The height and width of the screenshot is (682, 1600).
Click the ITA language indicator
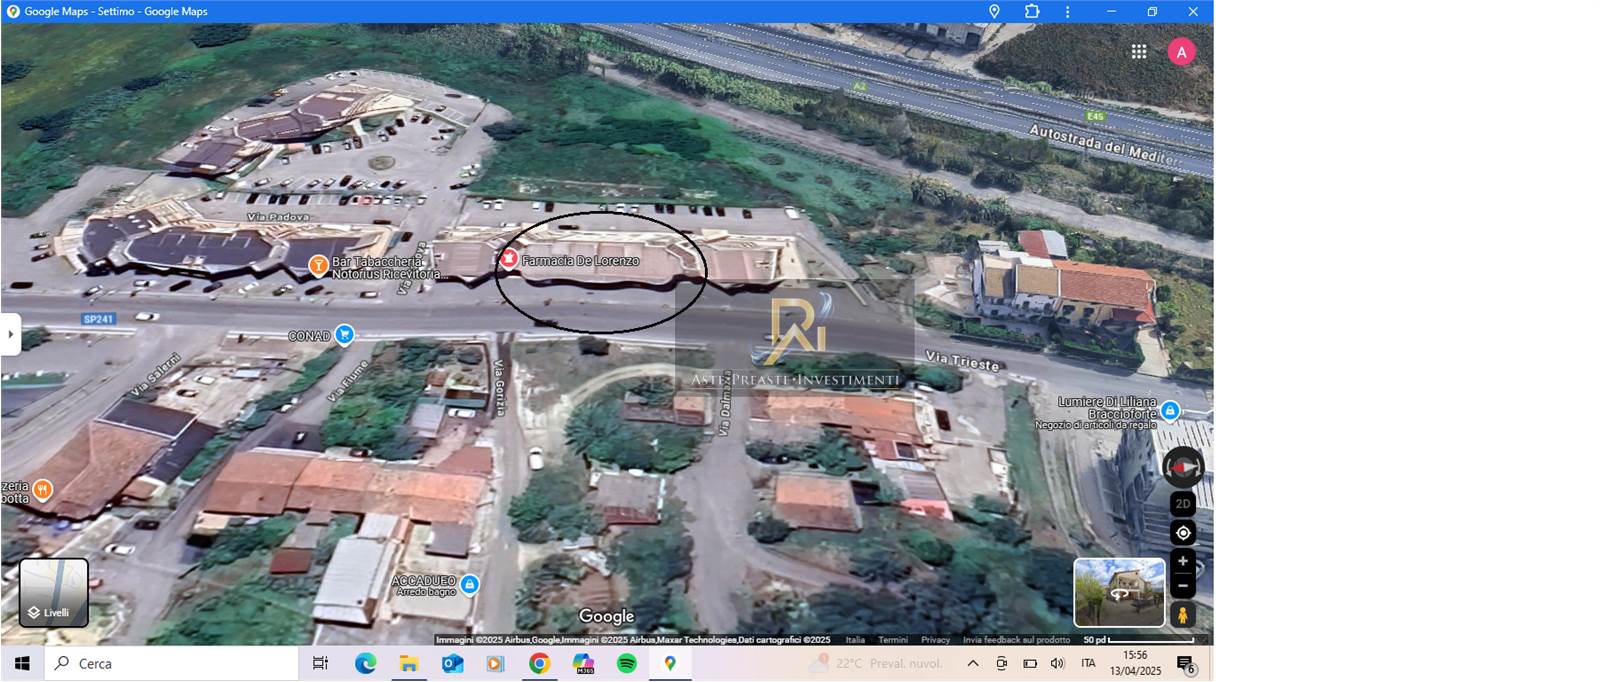pyautogui.click(x=1088, y=663)
